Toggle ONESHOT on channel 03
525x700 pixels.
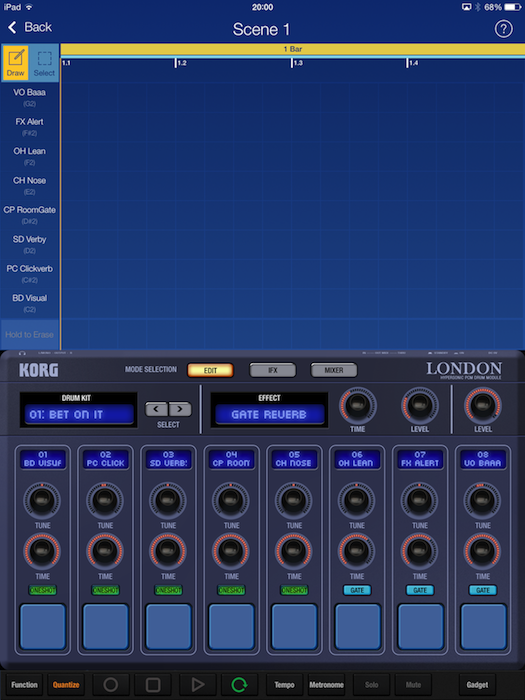click(x=168, y=590)
